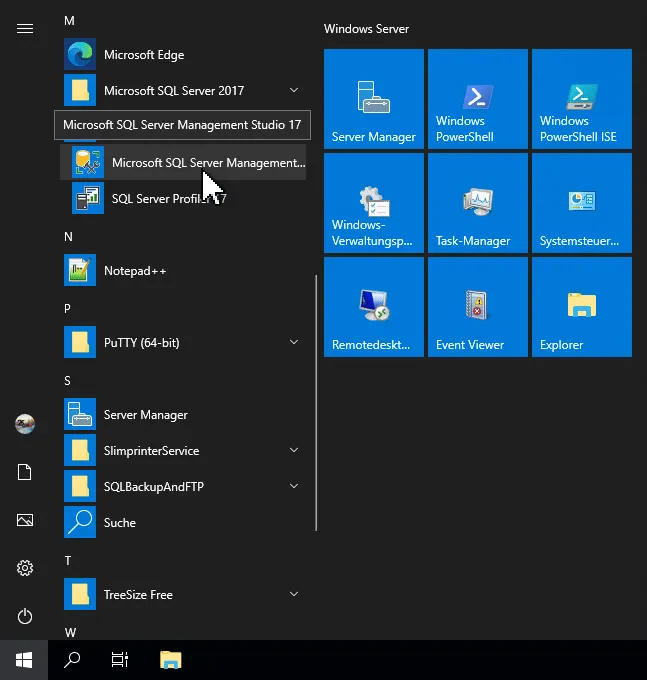Open the Server Manager tile

pyautogui.click(x=374, y=99)
